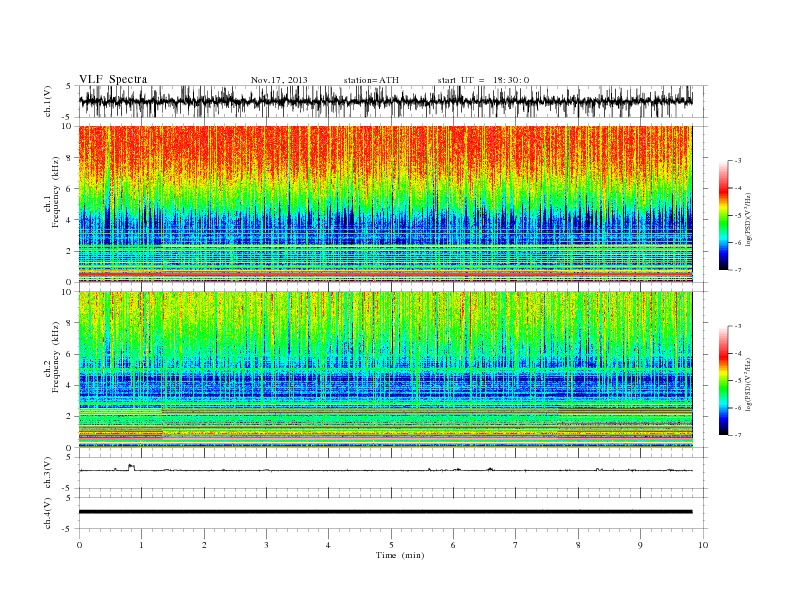Viewport: 792px width, 612px height.
Task: Click the ch.2 spectrogram color scale bar
Action: click(x=723, y=381)
